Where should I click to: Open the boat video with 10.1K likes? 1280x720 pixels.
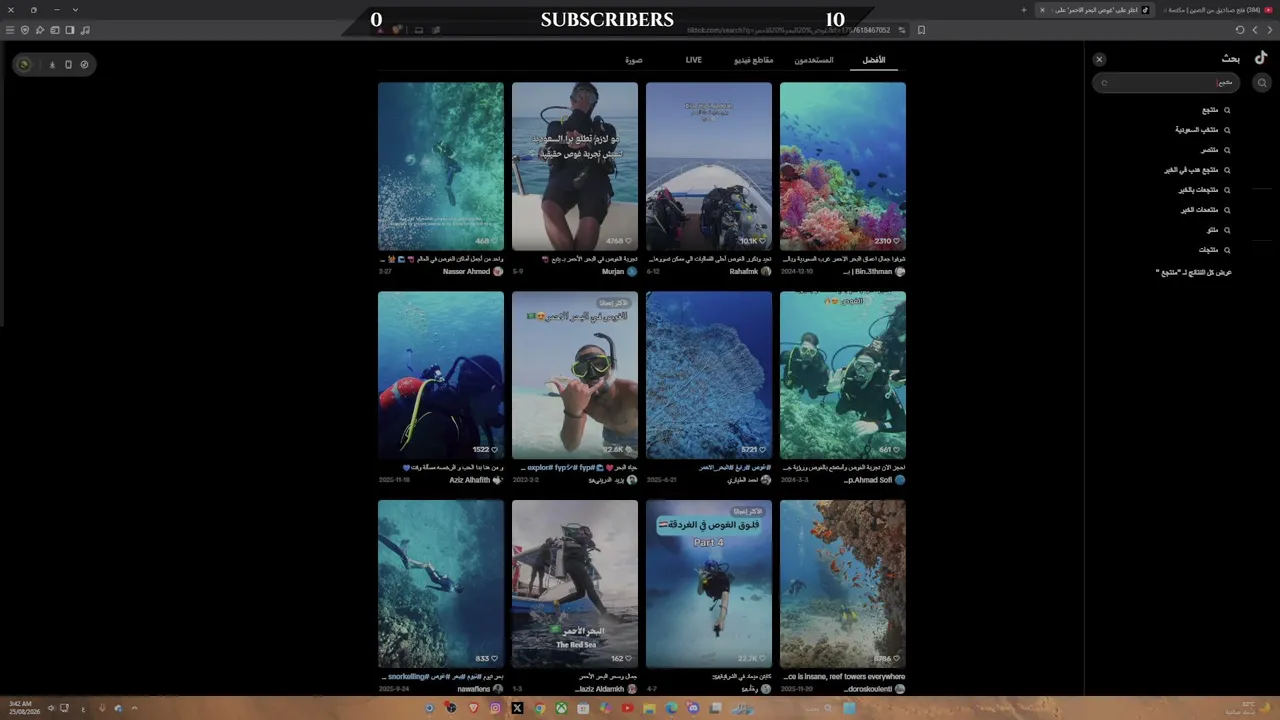709,166
